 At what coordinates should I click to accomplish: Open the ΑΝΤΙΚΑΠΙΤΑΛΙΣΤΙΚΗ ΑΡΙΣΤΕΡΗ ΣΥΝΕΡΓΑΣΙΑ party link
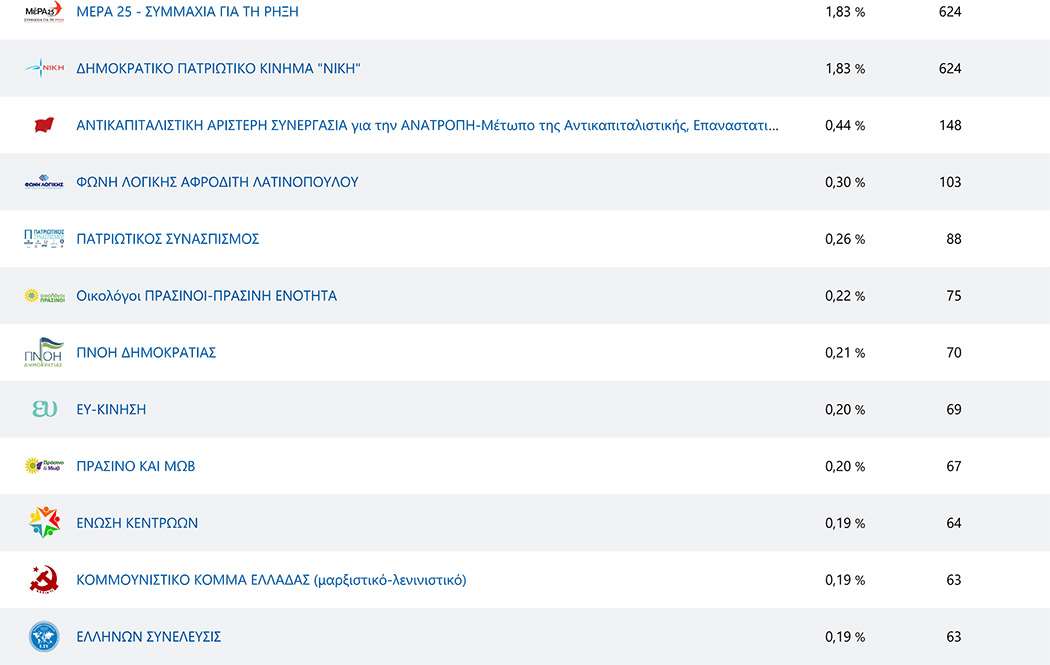pyautogui.click(x=427, y=125)
